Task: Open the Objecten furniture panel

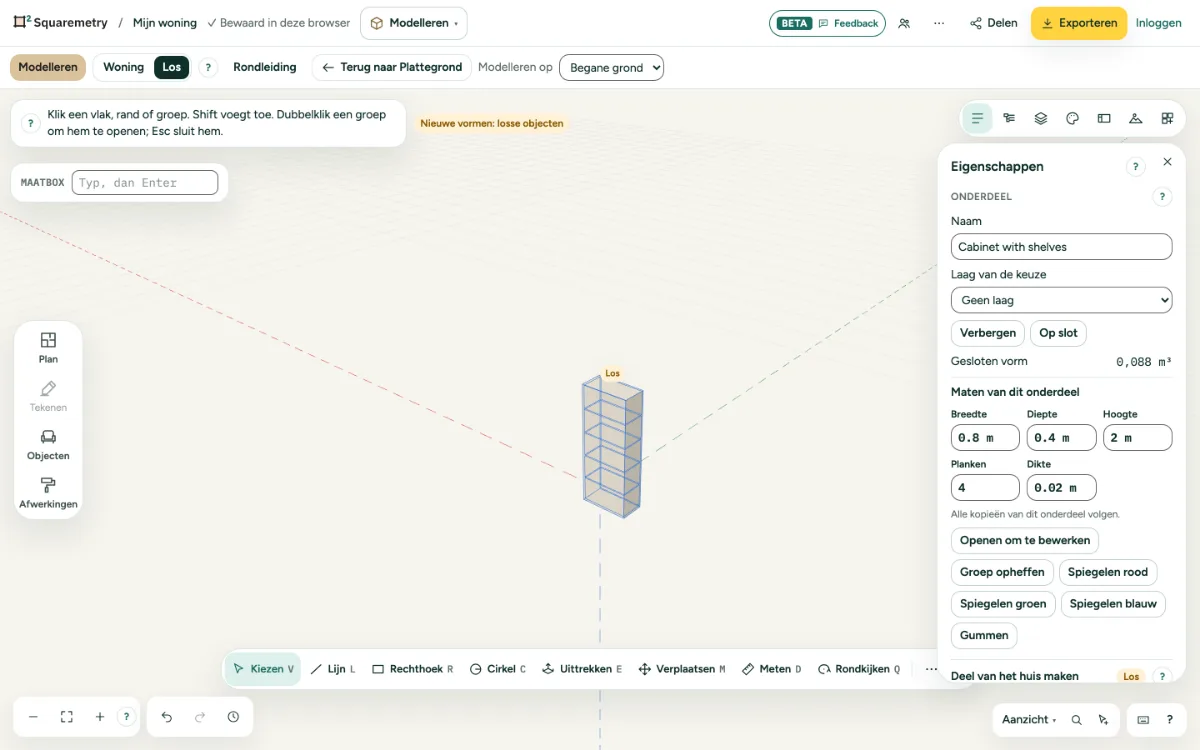Action: pyautogui.click(x=48, y=445)
